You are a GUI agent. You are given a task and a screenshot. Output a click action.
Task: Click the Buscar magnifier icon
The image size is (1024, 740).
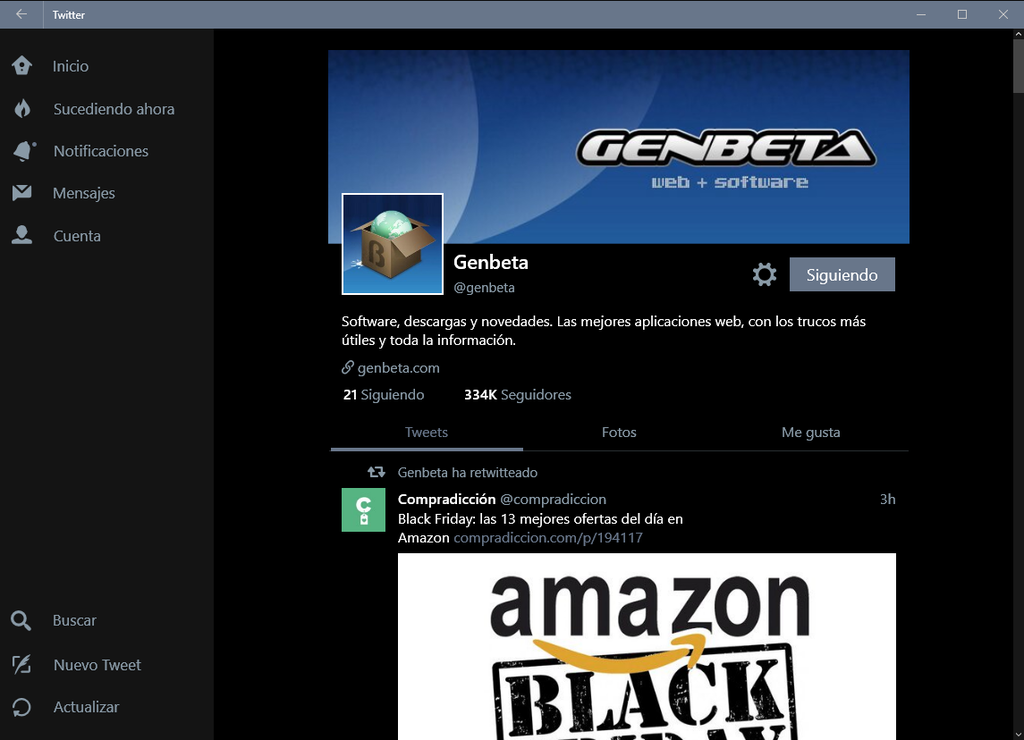tap(22, 621)
